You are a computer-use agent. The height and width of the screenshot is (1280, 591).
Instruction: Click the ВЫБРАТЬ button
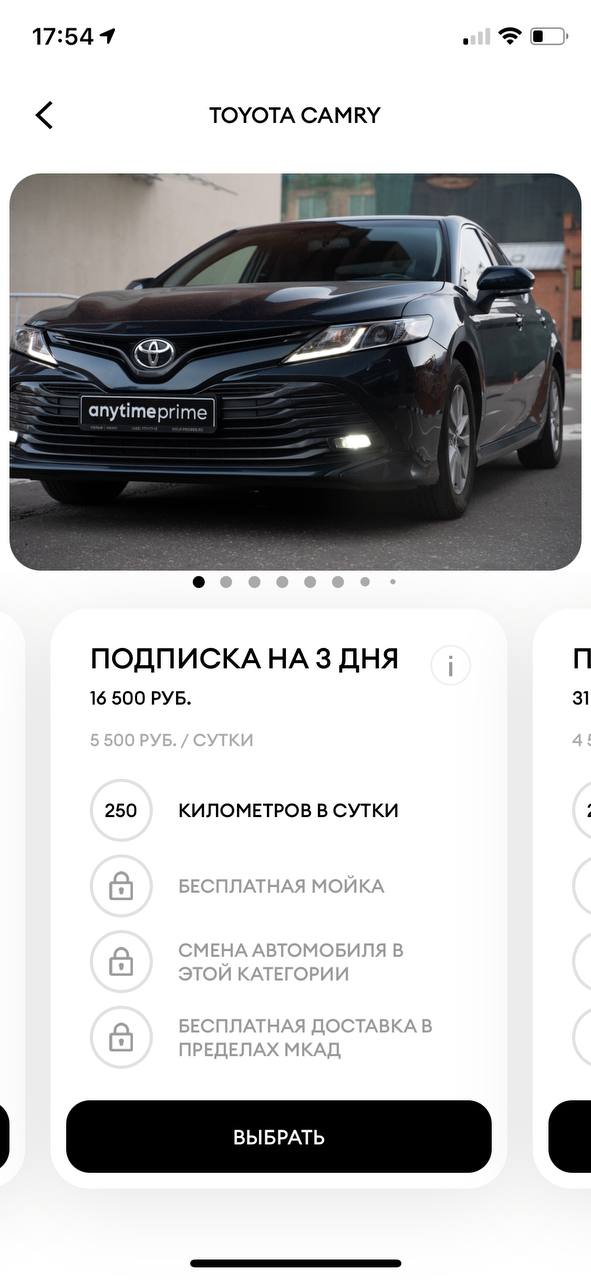[279, 1137]
